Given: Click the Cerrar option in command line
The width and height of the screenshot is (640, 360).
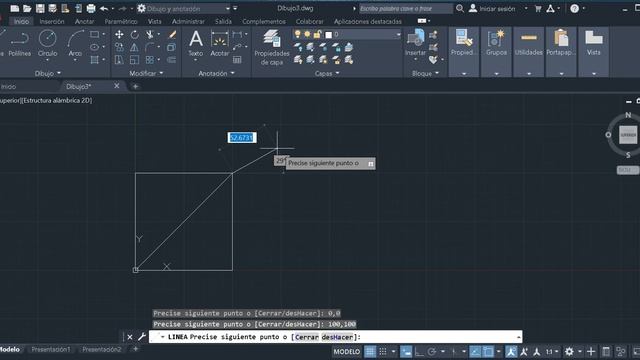Looking at the screenshot, I should tap(306, 337).
